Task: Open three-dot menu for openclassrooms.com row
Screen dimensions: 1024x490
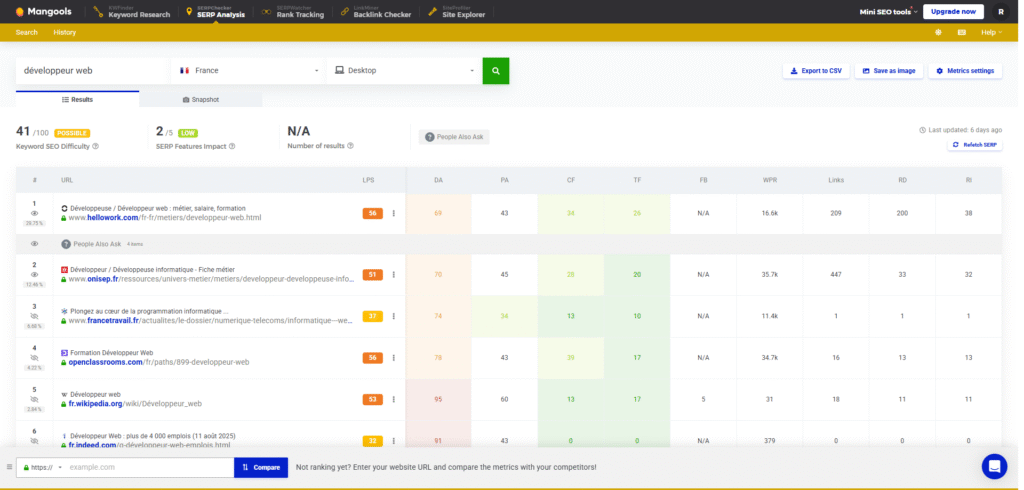Action: pos(393,357)
